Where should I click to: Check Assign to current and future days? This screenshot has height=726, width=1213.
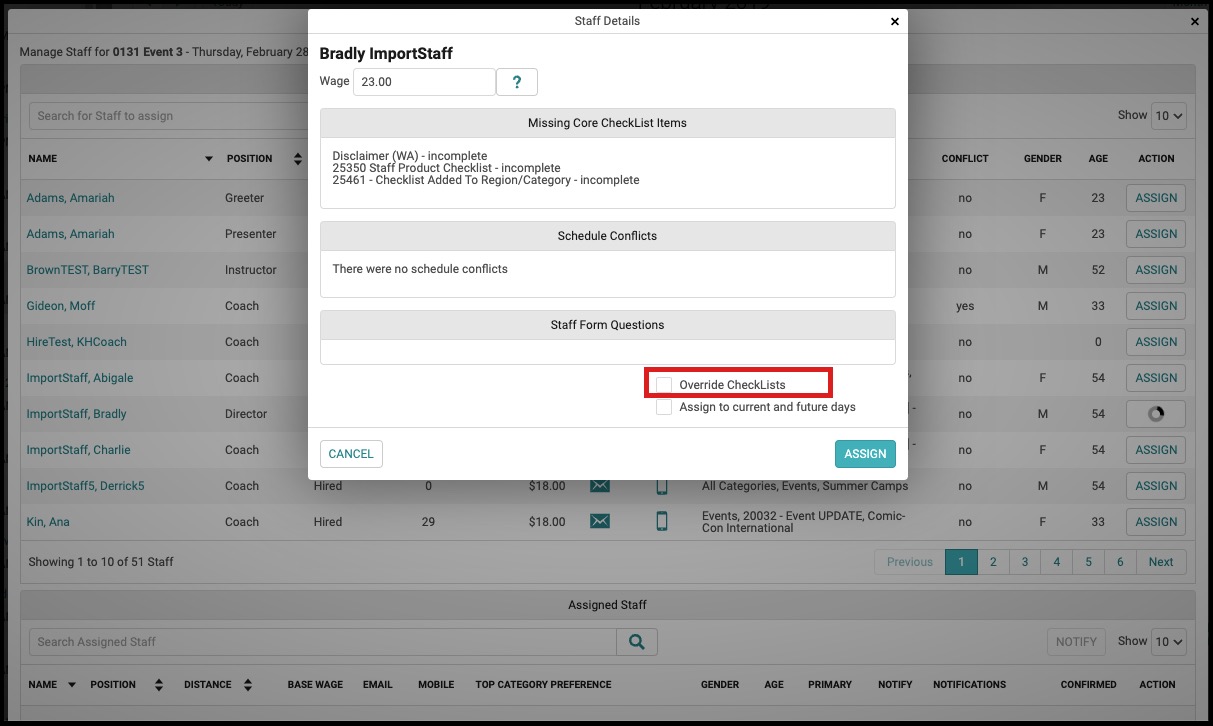tap(664, 407)
